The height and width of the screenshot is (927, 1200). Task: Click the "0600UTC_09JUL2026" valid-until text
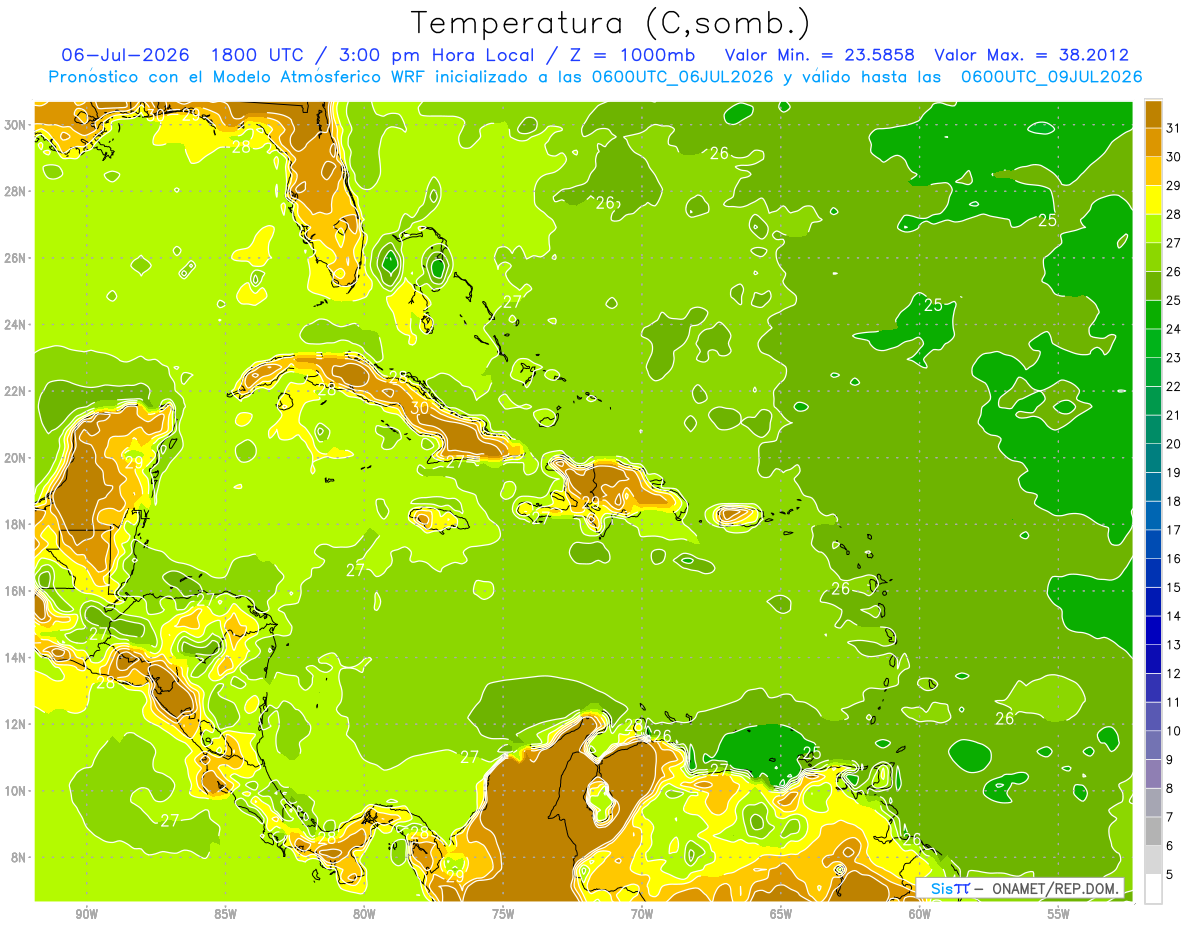pos(1051,77)
